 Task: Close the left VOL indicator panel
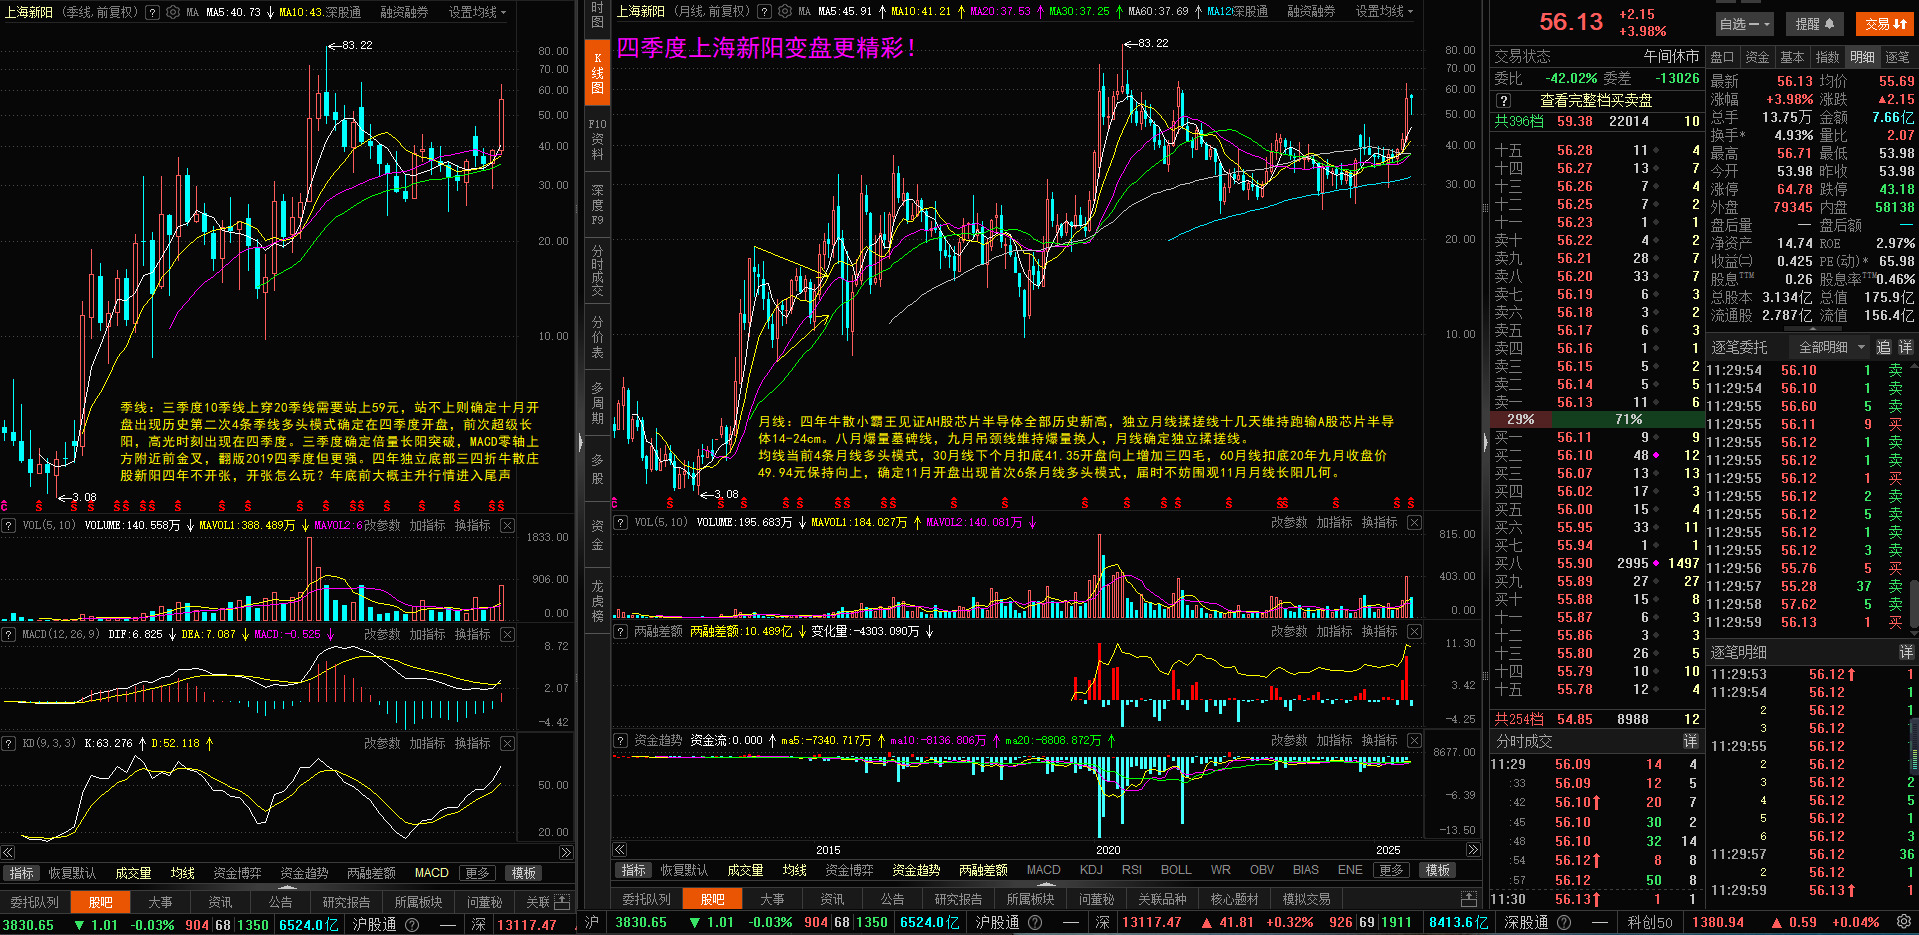(507, 525)
